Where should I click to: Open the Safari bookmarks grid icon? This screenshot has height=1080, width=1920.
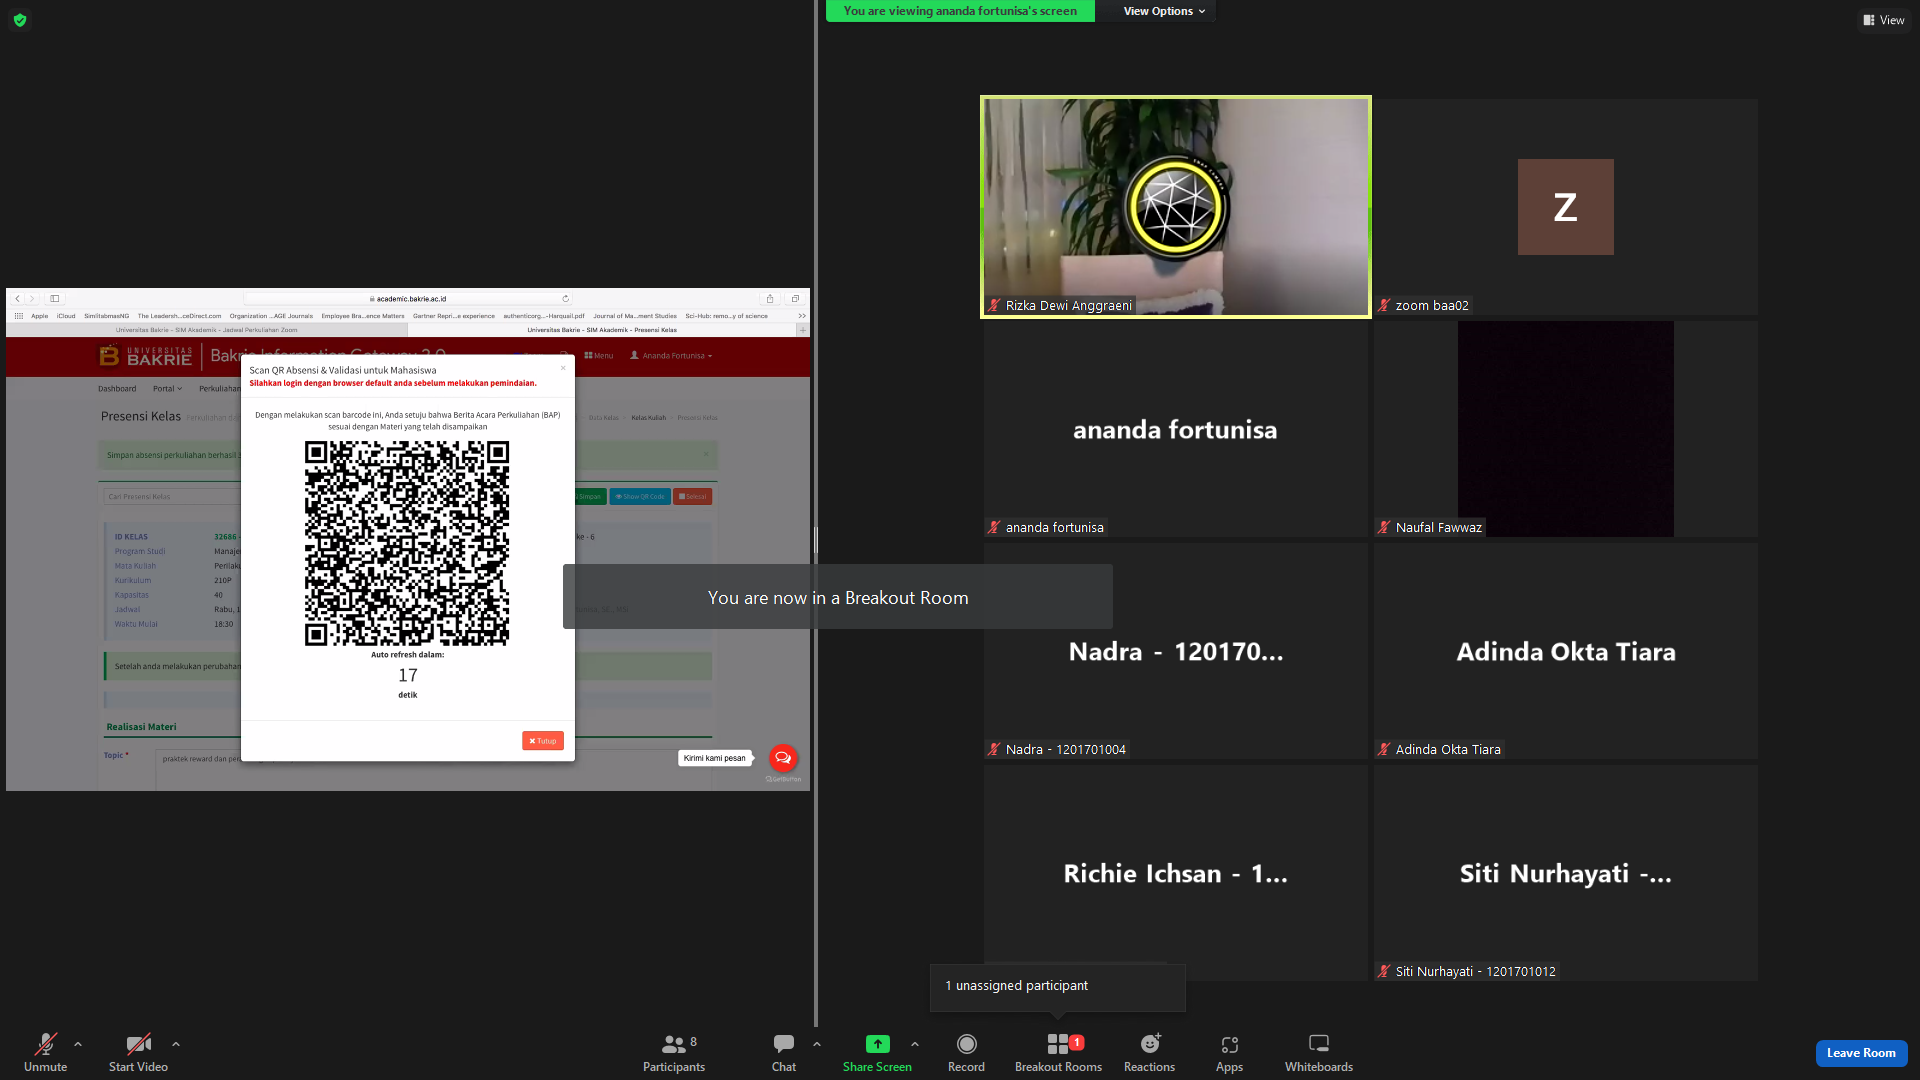pos(19,316)
